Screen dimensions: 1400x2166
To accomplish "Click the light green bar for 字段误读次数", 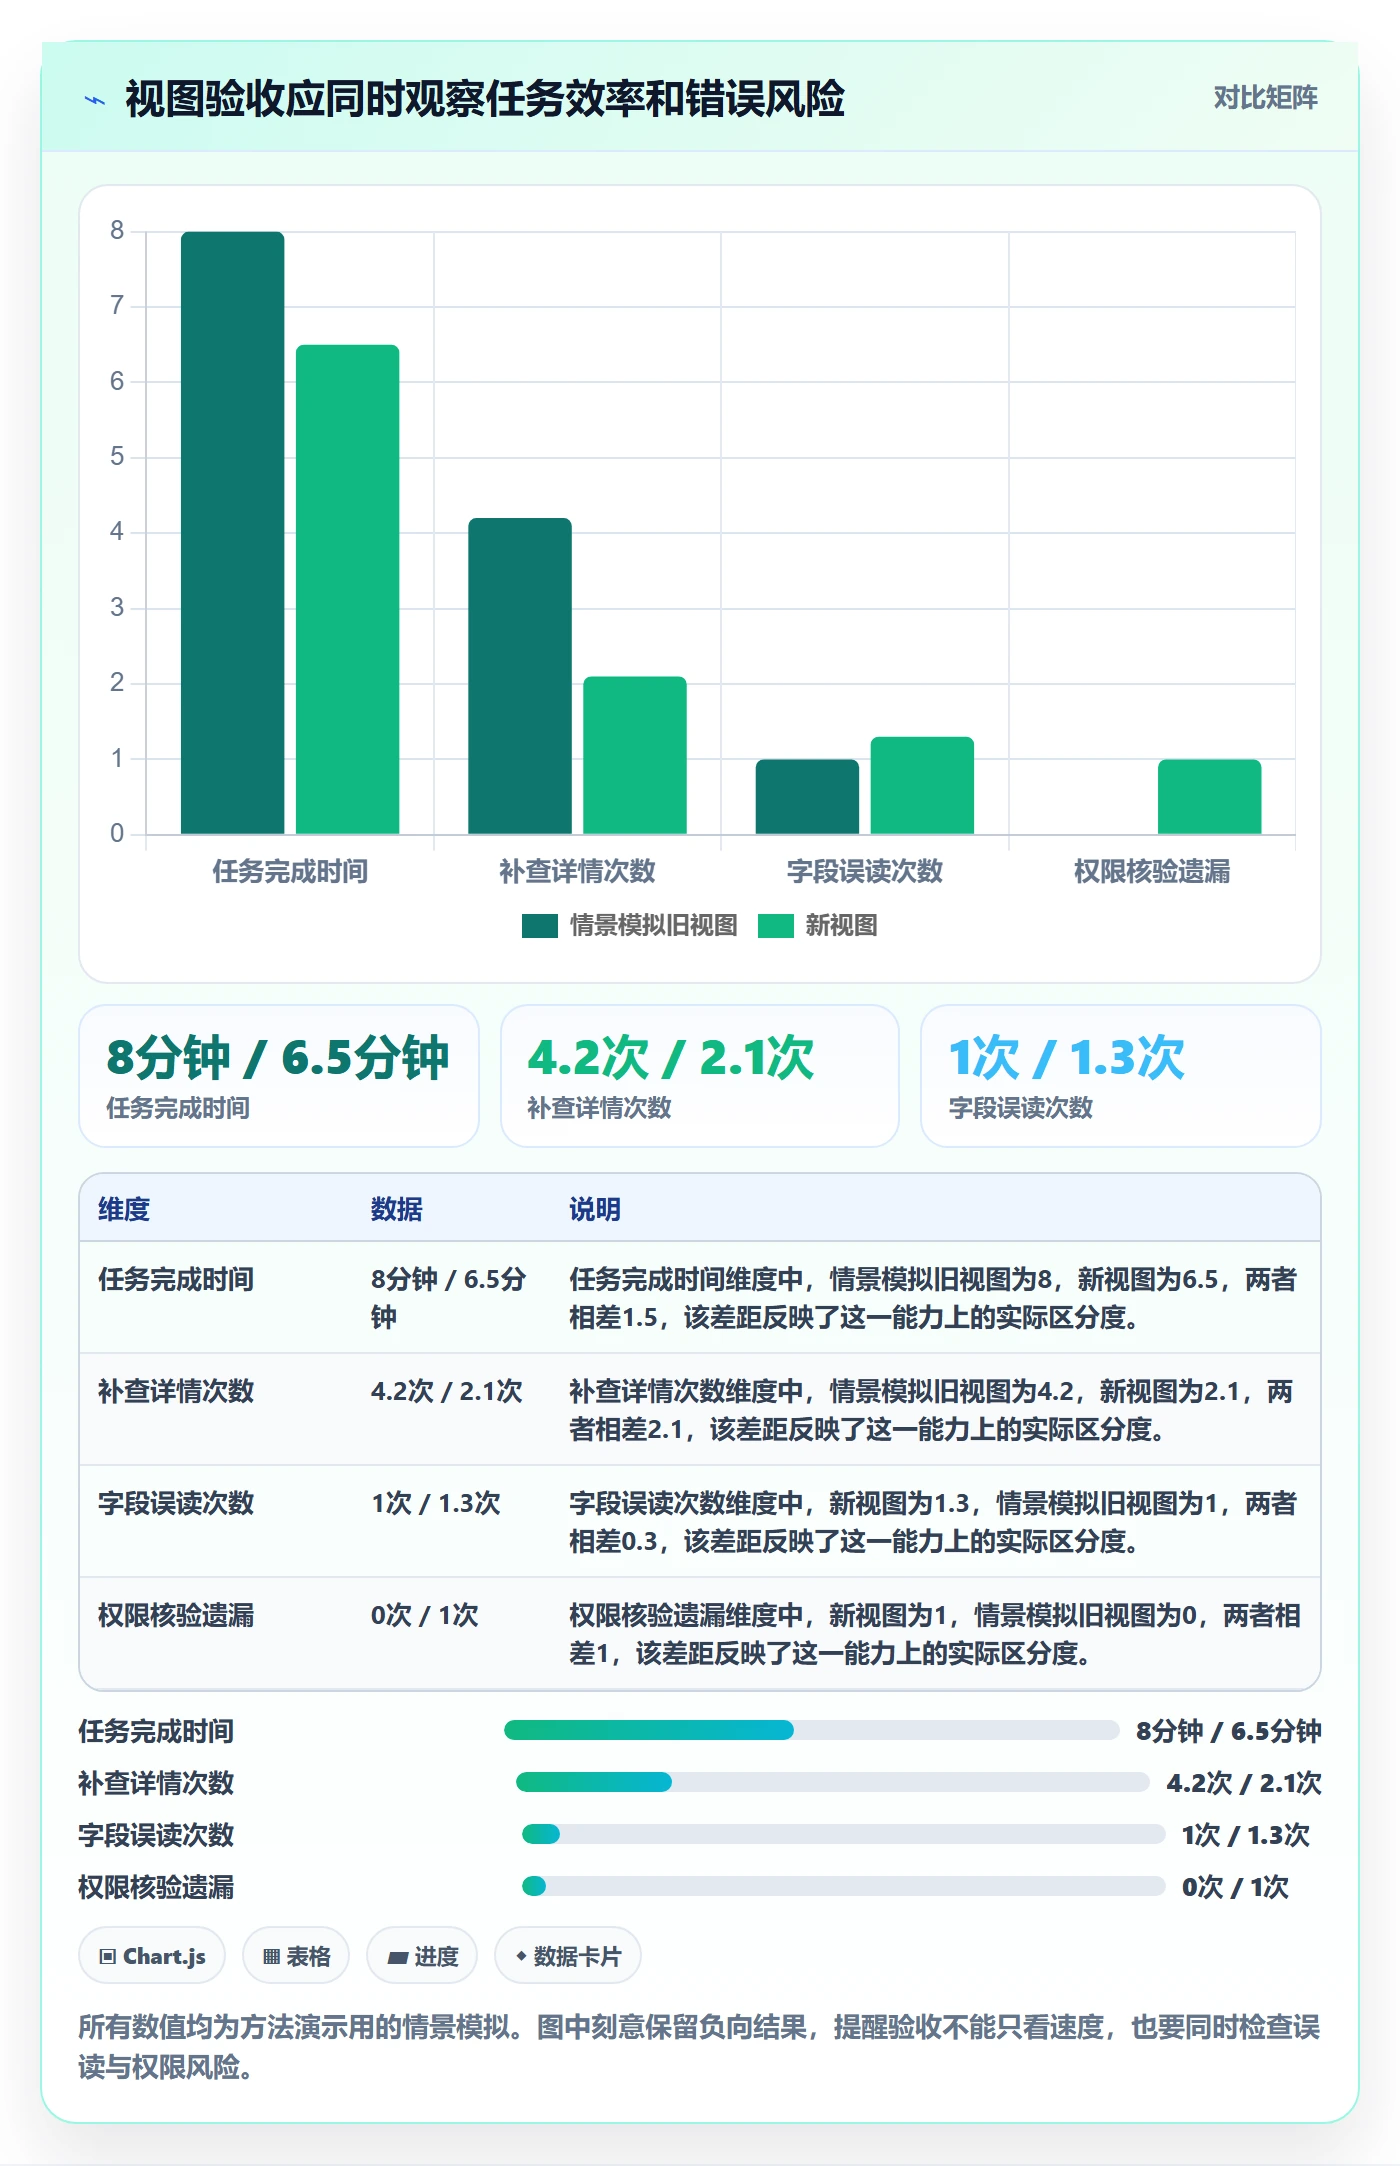I will click(922, 785).
